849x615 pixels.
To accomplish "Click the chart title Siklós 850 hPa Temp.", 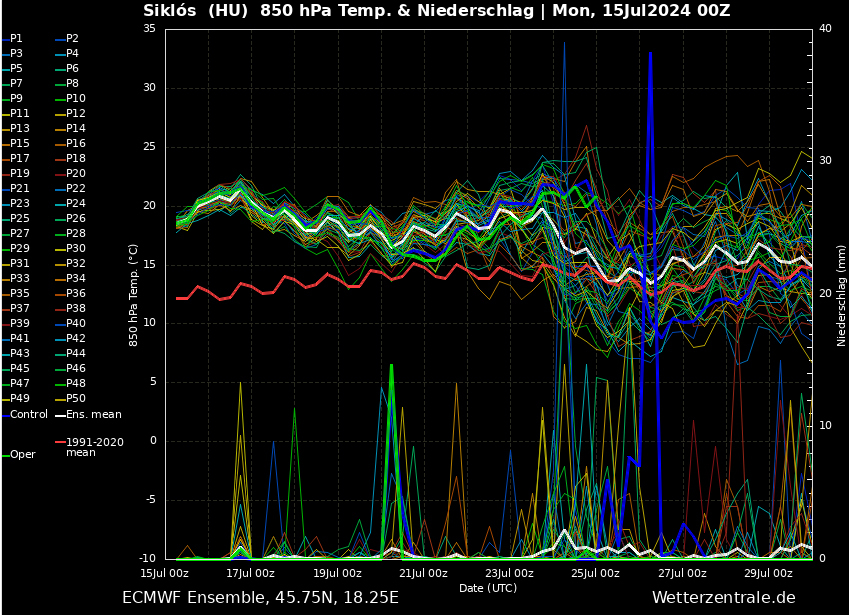I will pyautogui.click(x=436, y=11).
